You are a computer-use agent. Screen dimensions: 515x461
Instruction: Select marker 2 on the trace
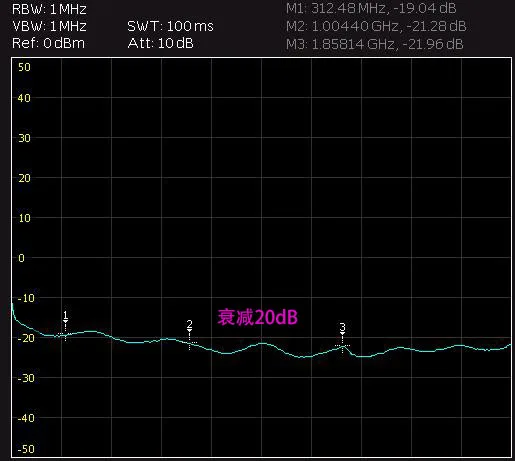190,335
